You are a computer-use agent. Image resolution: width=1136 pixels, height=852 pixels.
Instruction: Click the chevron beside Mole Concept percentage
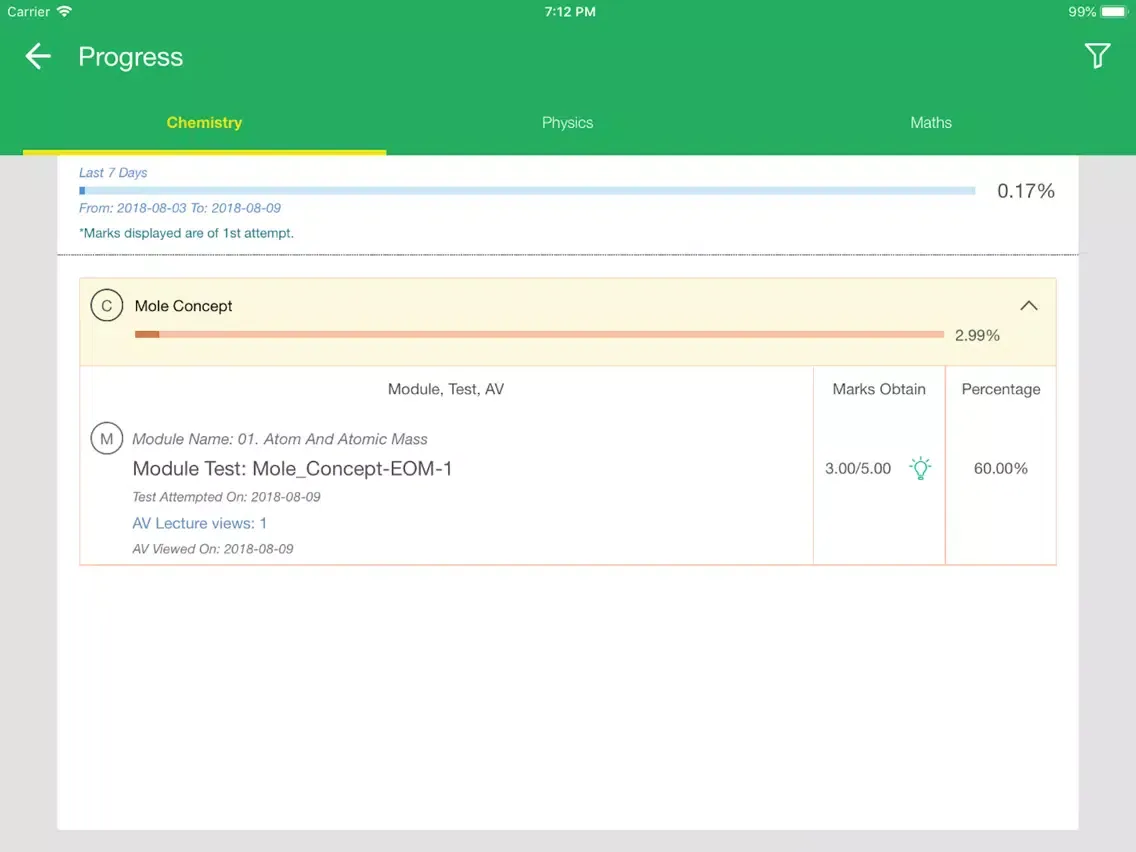tap(1029, 305)
